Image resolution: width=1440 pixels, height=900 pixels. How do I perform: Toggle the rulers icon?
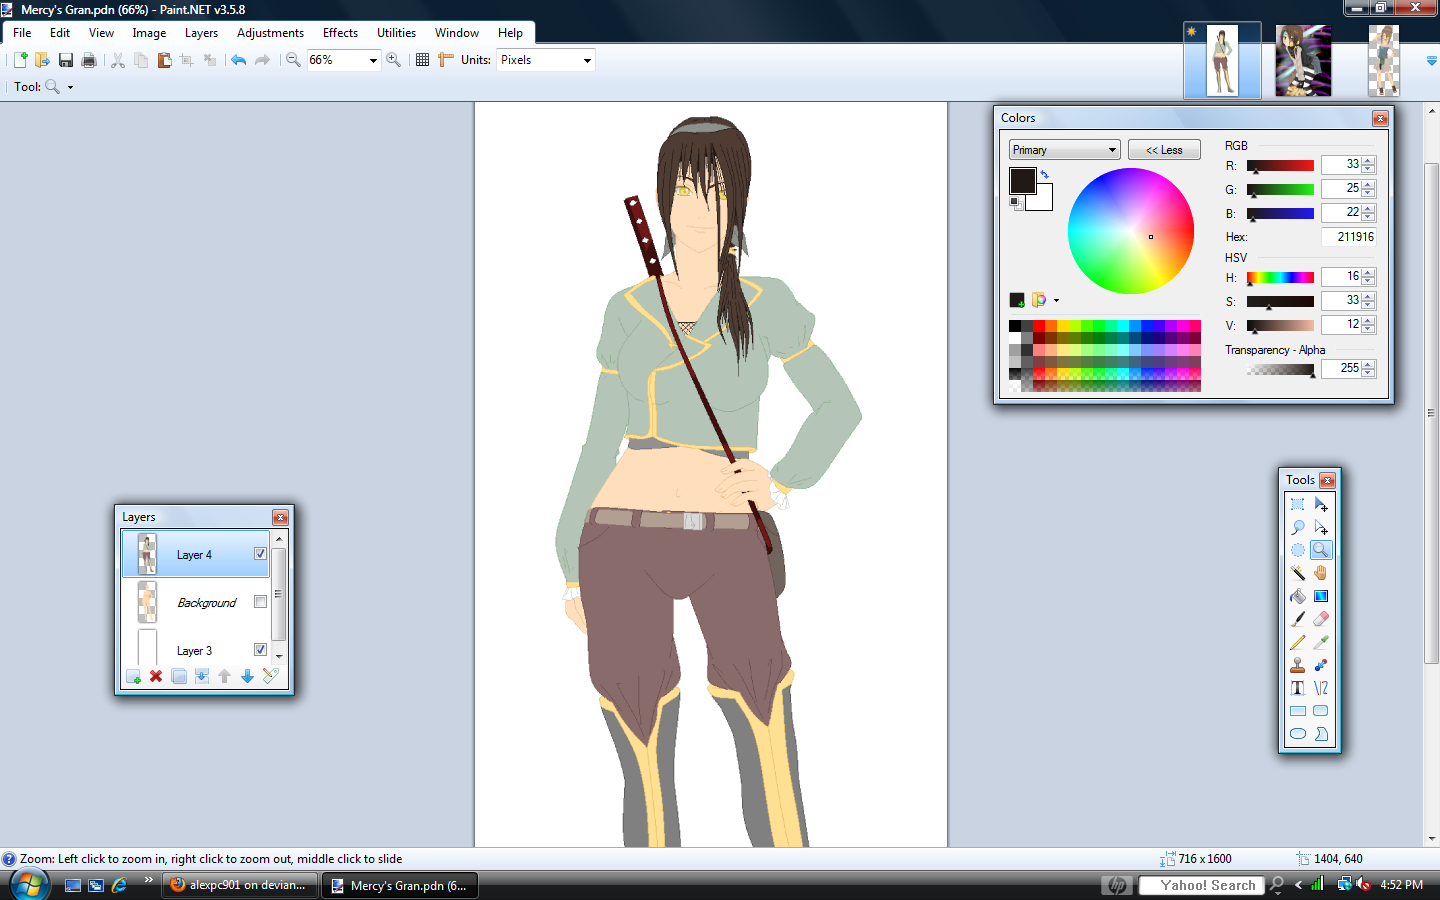446,60
